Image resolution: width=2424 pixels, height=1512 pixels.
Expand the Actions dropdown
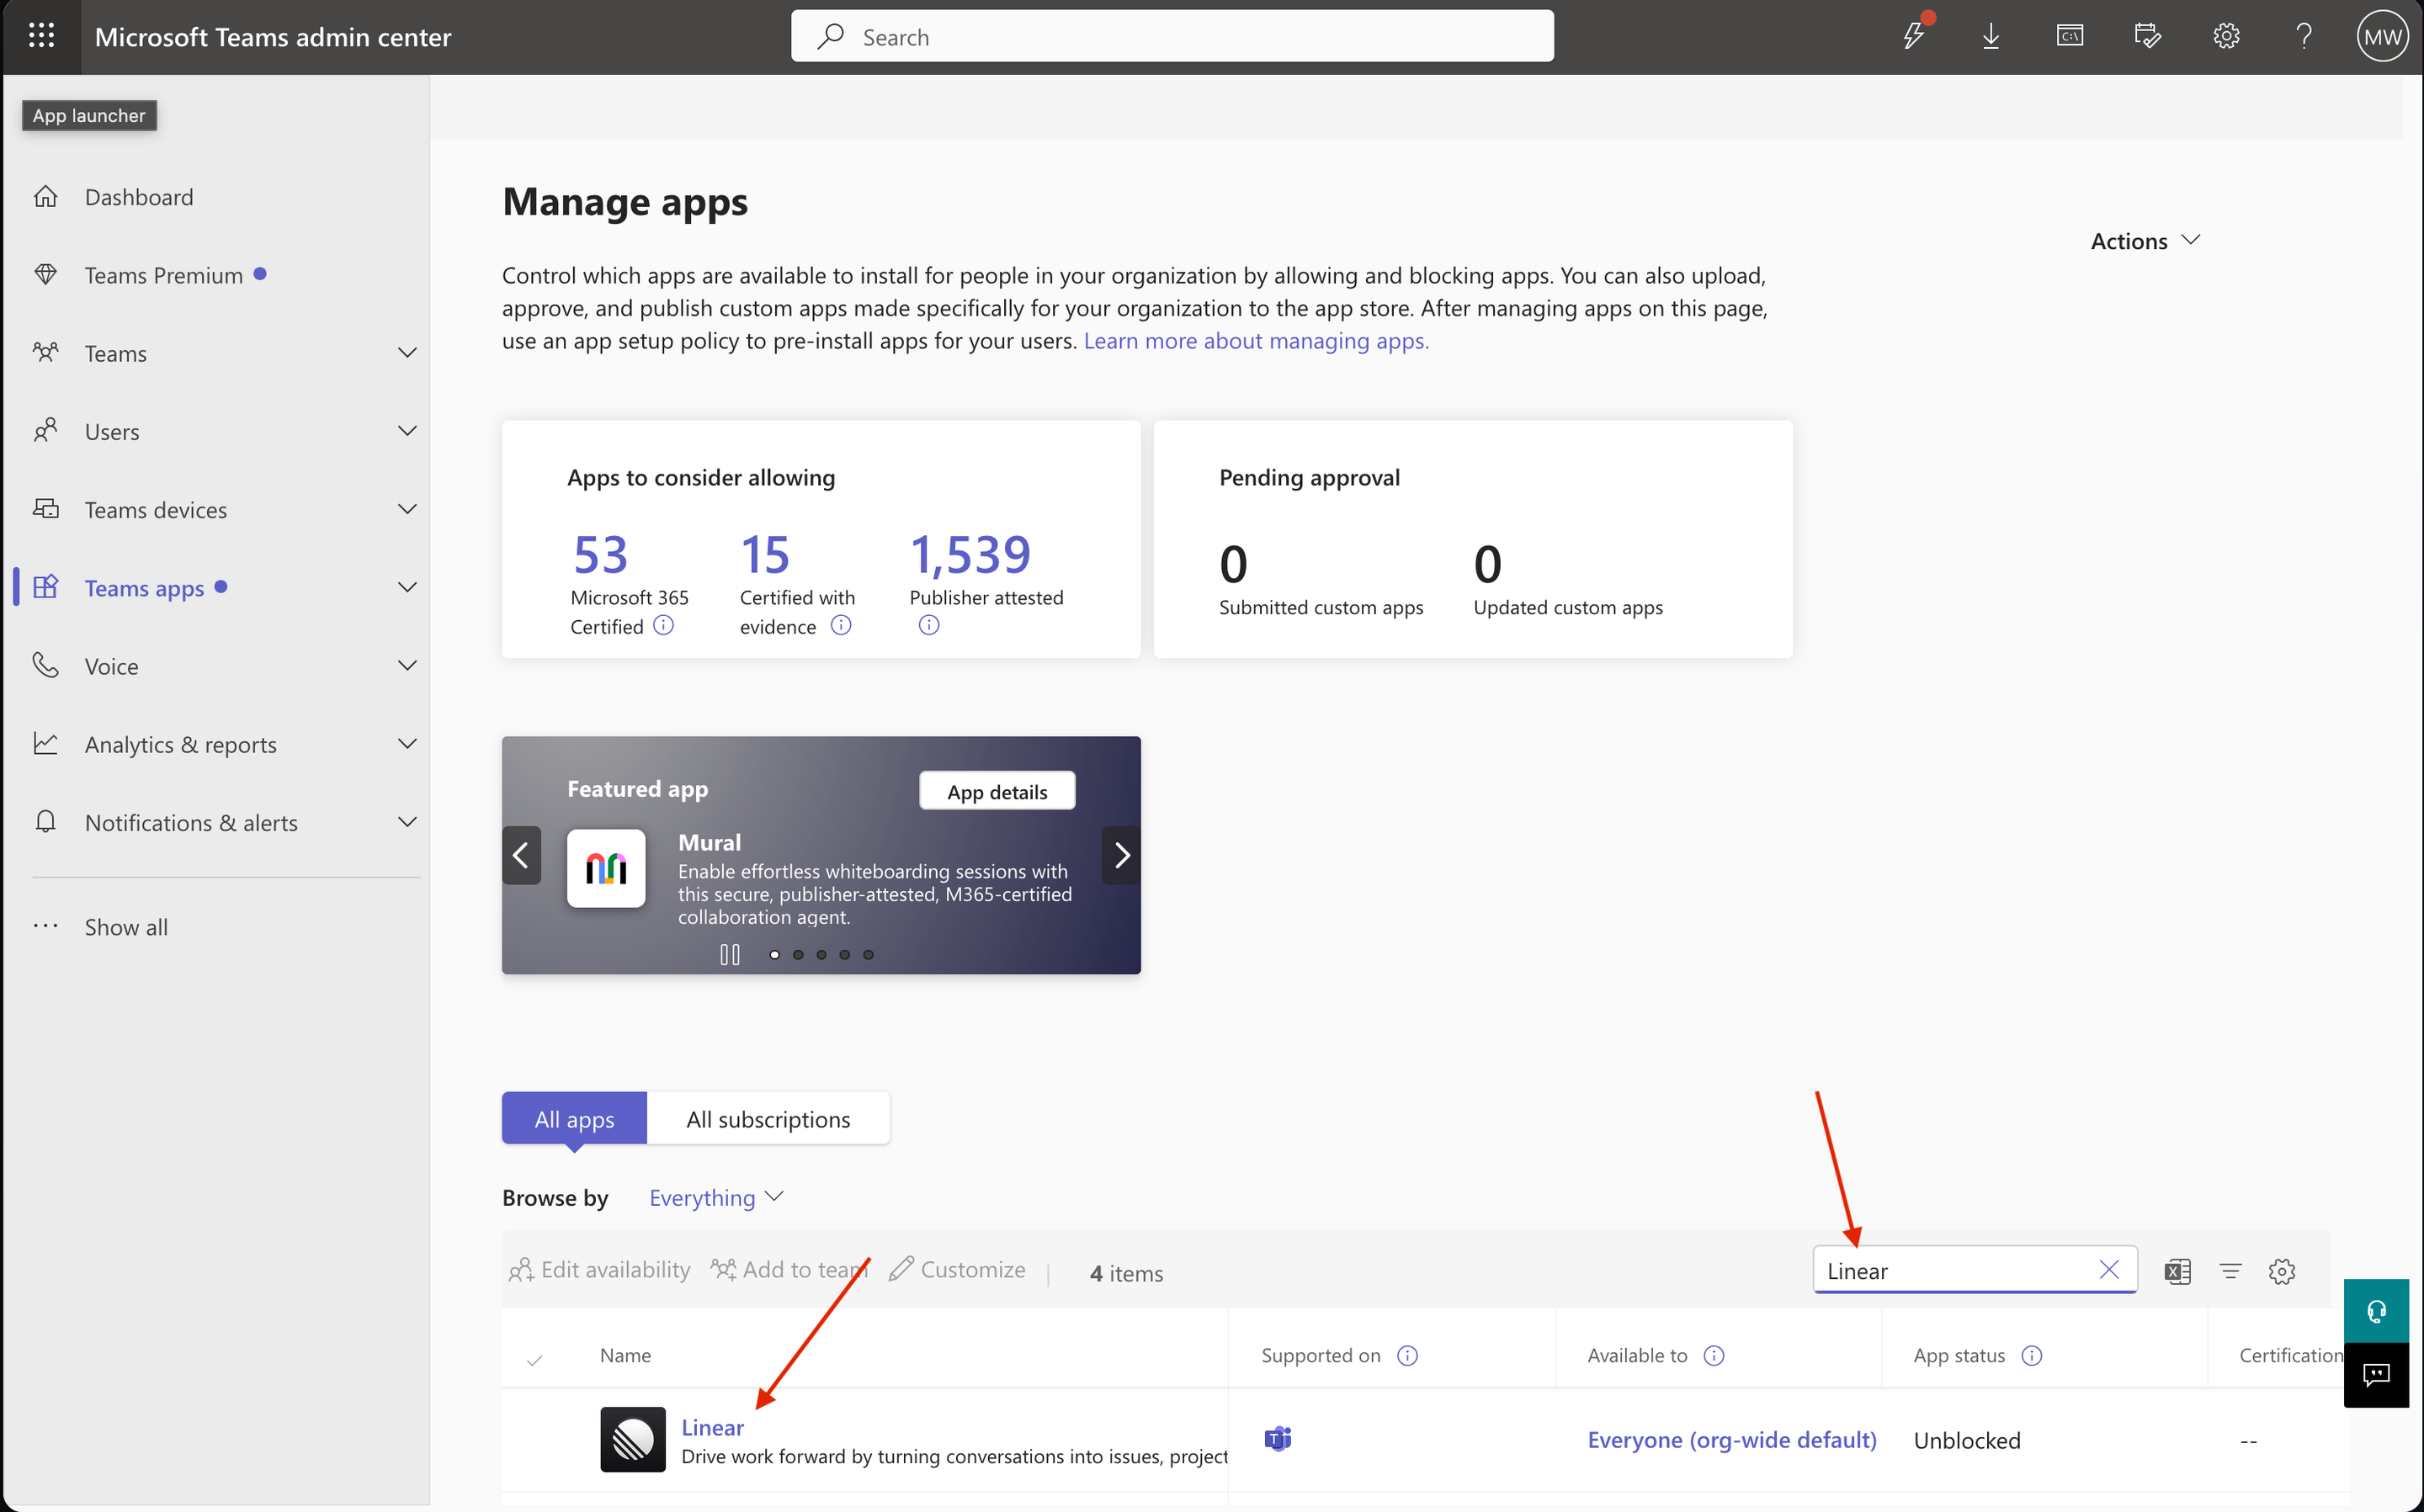click(2144, 240)
